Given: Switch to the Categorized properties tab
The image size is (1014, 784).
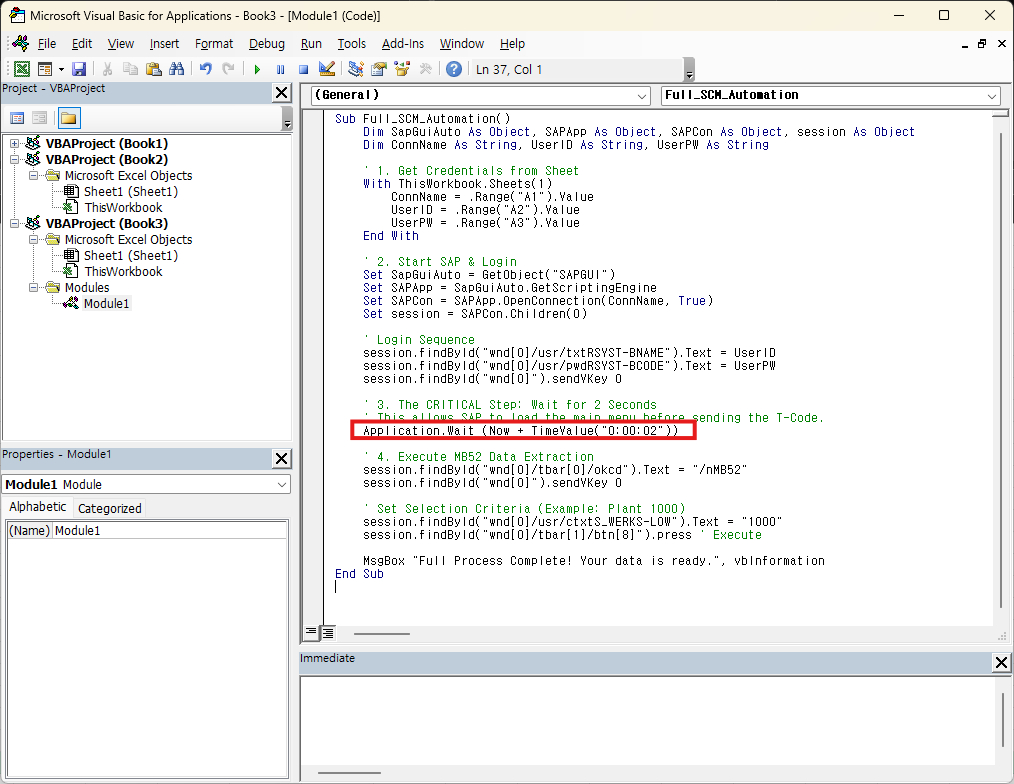Looking at the screenshot, I should point(109,508).
